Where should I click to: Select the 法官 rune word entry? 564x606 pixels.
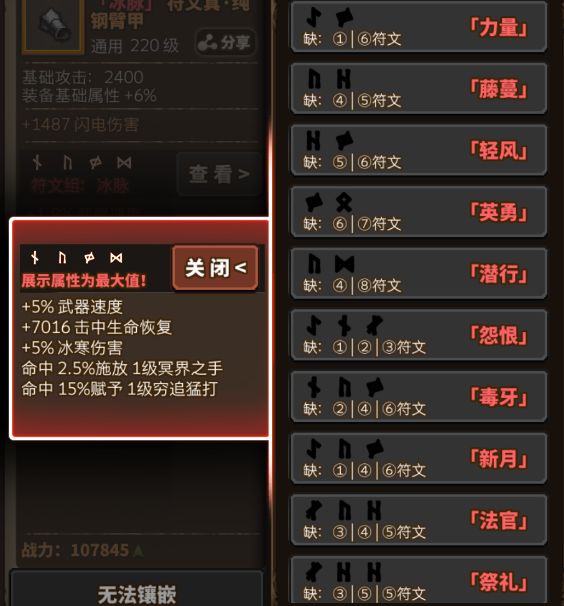(419, 520)
